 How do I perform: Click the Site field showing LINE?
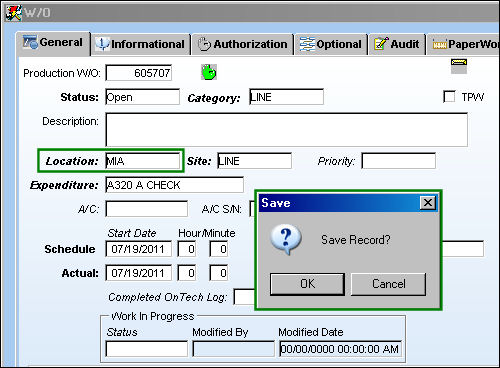[x=254, y=161]
